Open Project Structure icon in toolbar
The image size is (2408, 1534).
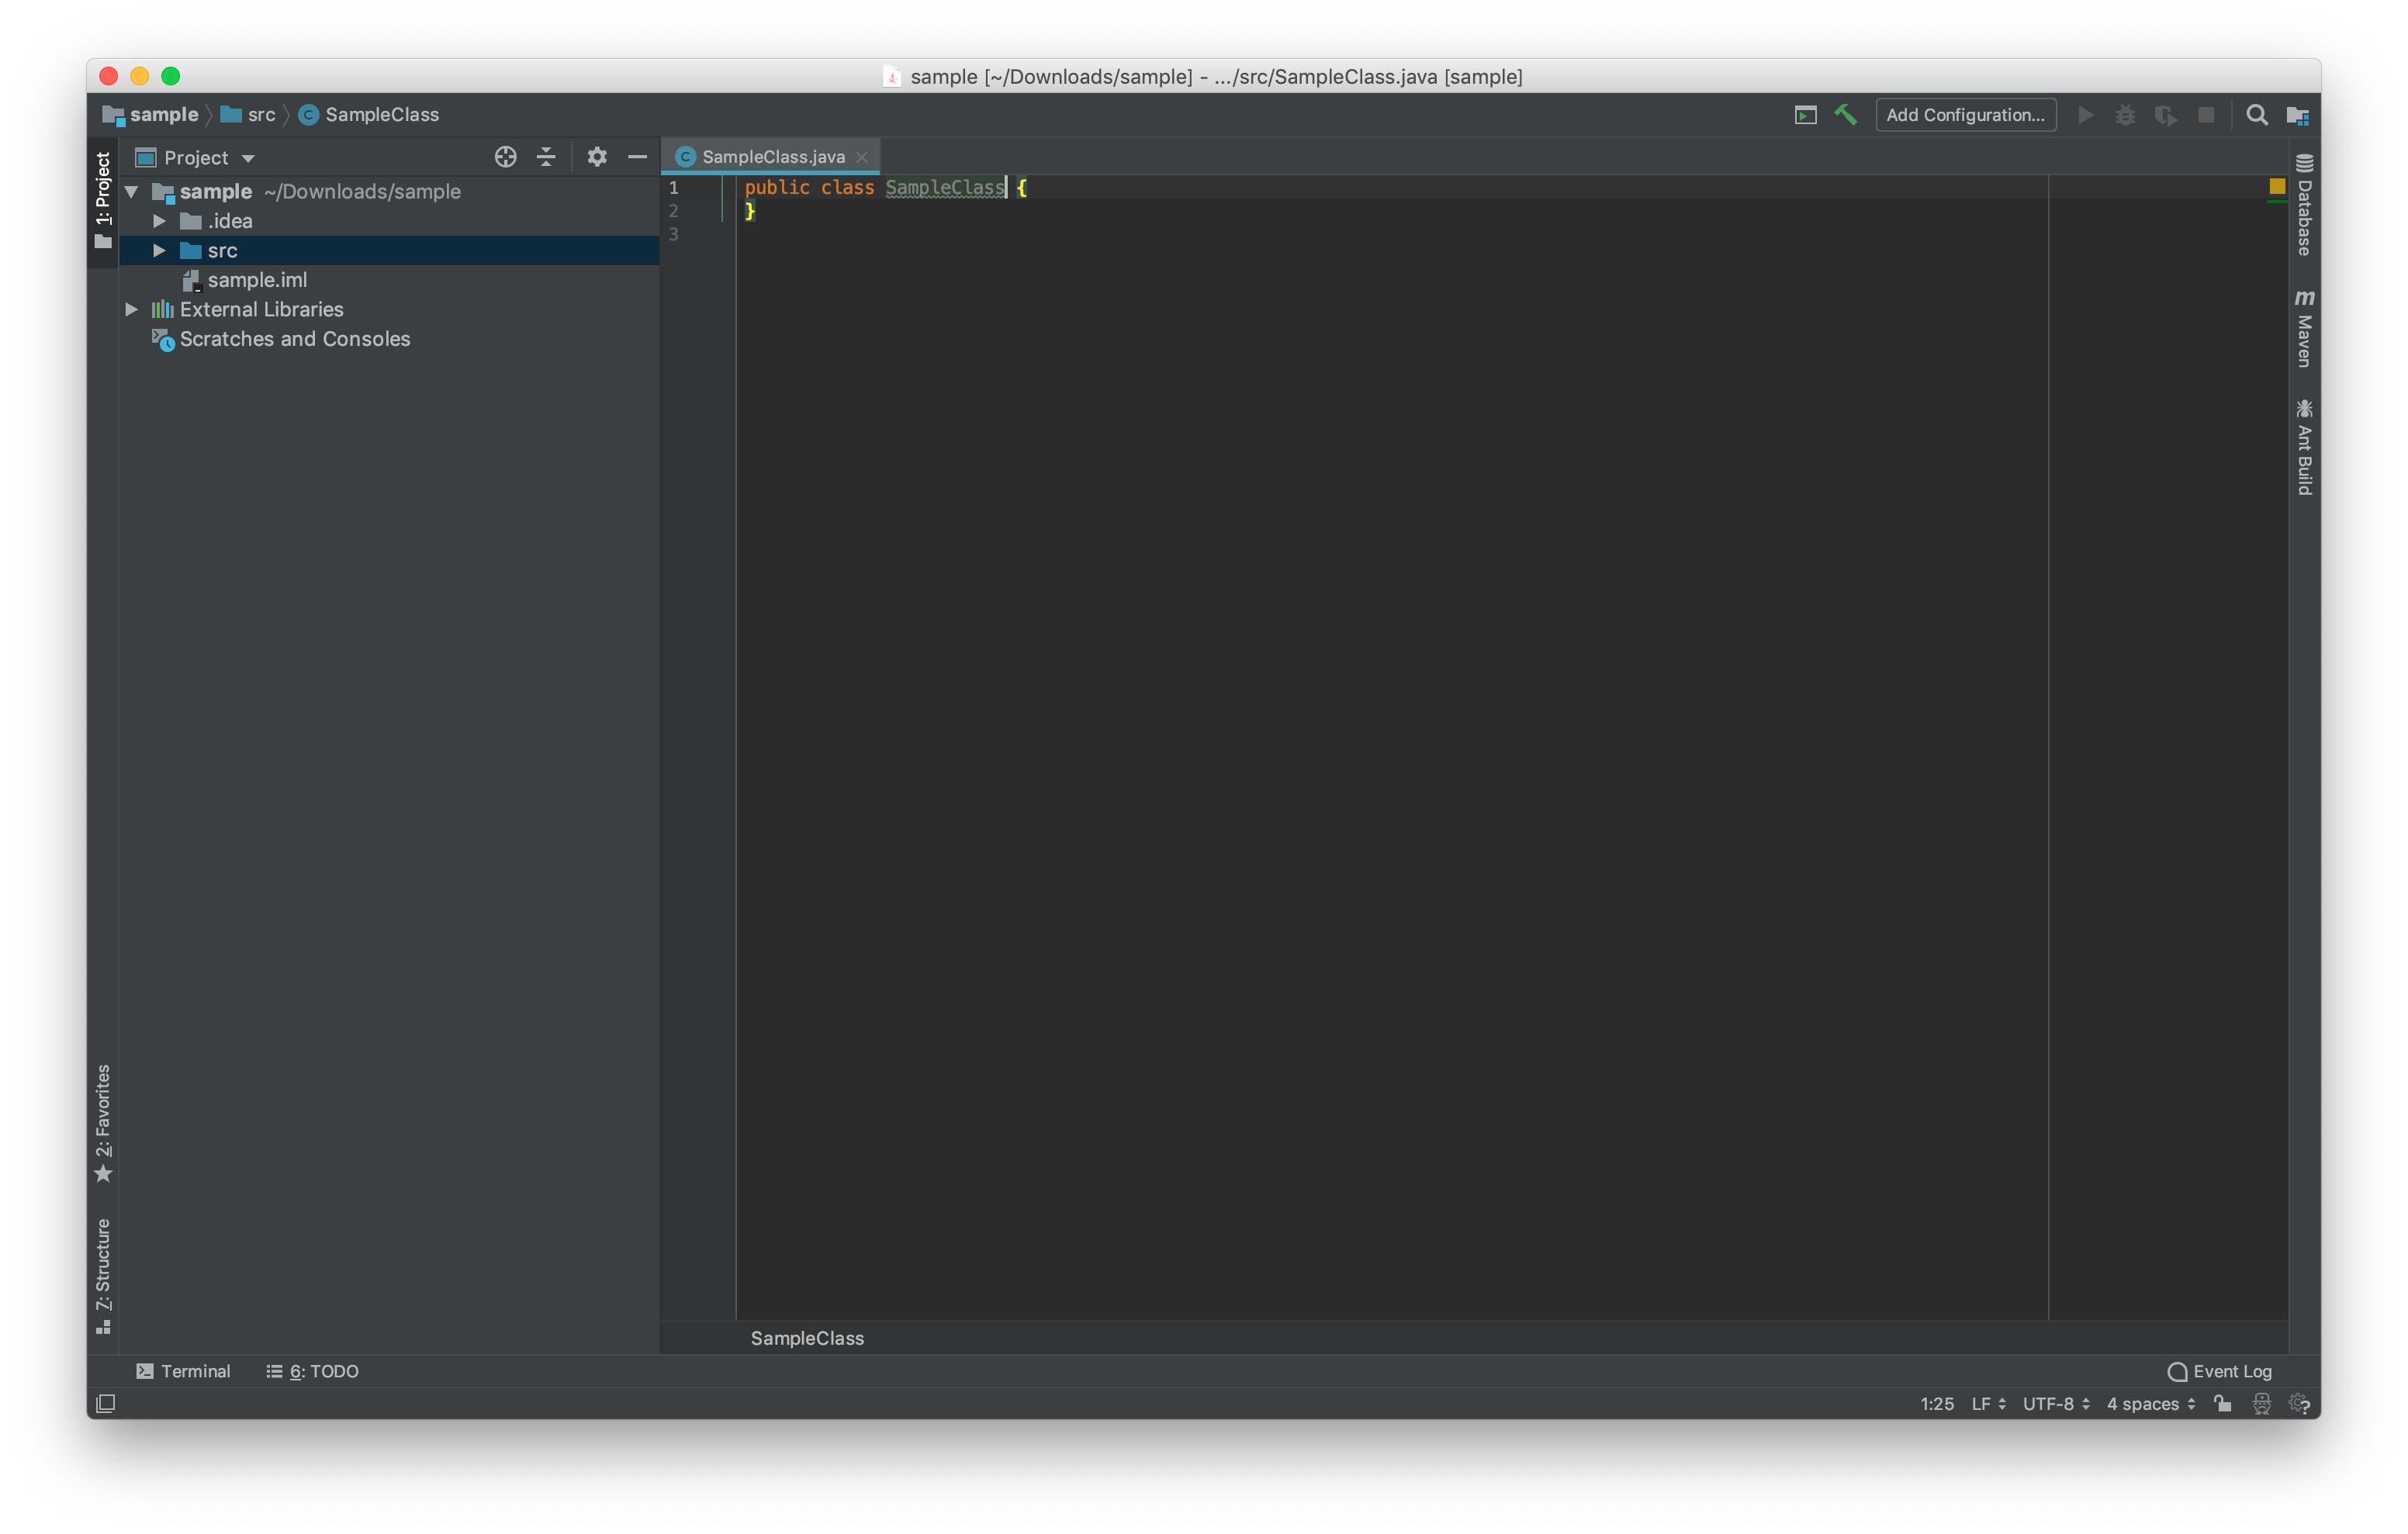(x=2297, y=115)
